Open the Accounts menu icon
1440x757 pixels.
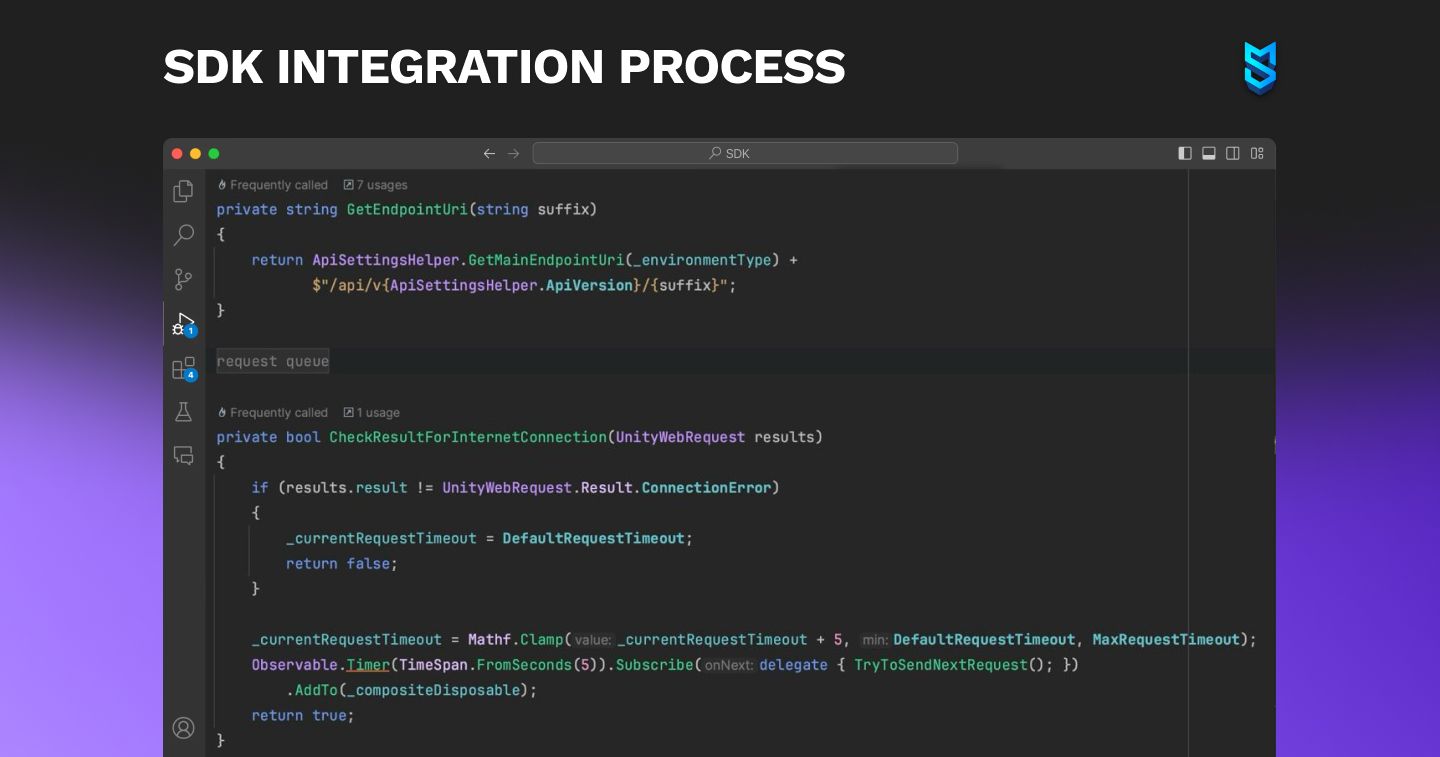tap(183, 728)
